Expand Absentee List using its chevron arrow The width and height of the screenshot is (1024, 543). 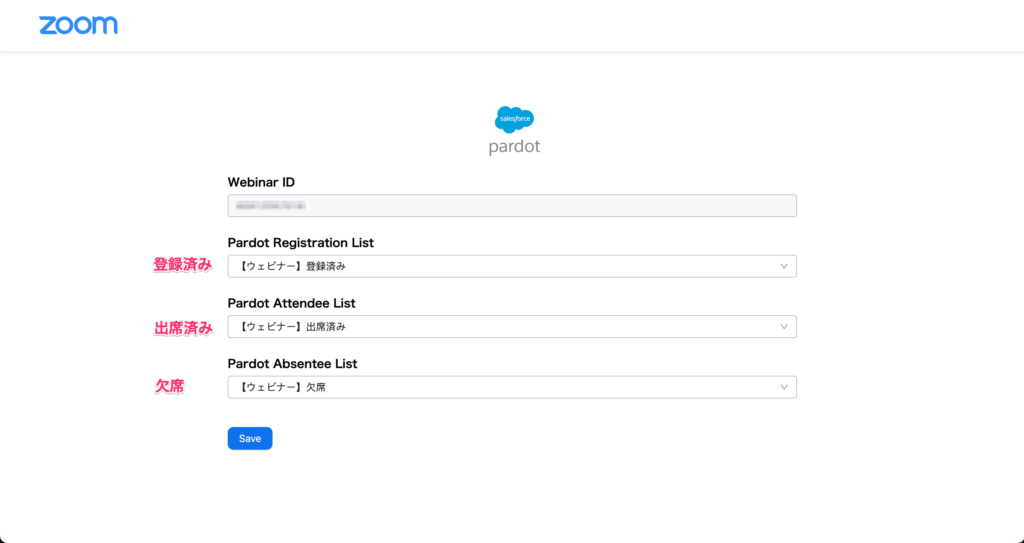click(784, 388)
